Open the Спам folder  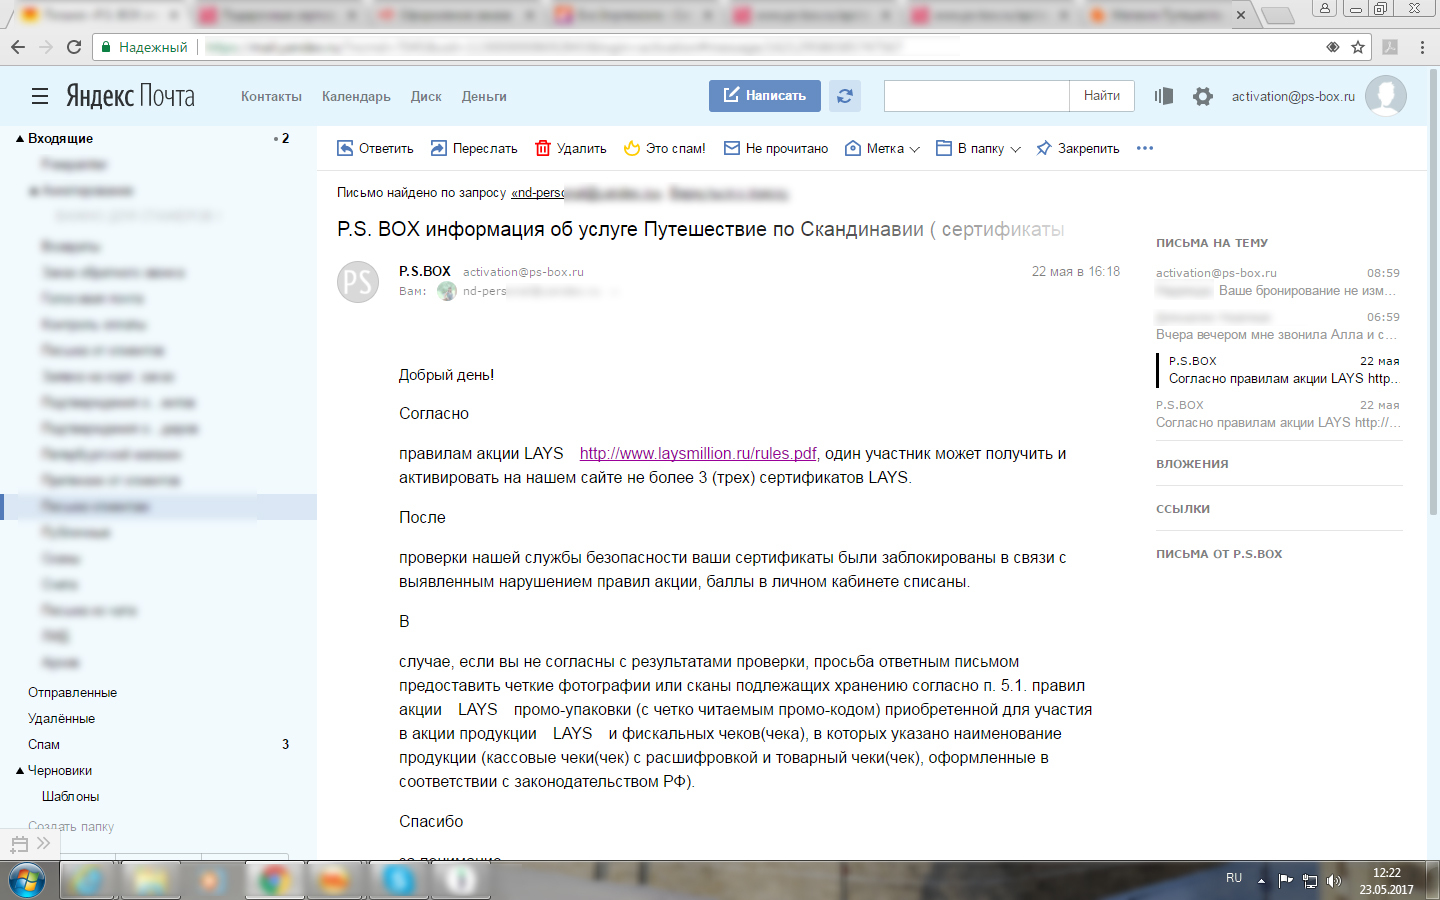click(44, 744)
